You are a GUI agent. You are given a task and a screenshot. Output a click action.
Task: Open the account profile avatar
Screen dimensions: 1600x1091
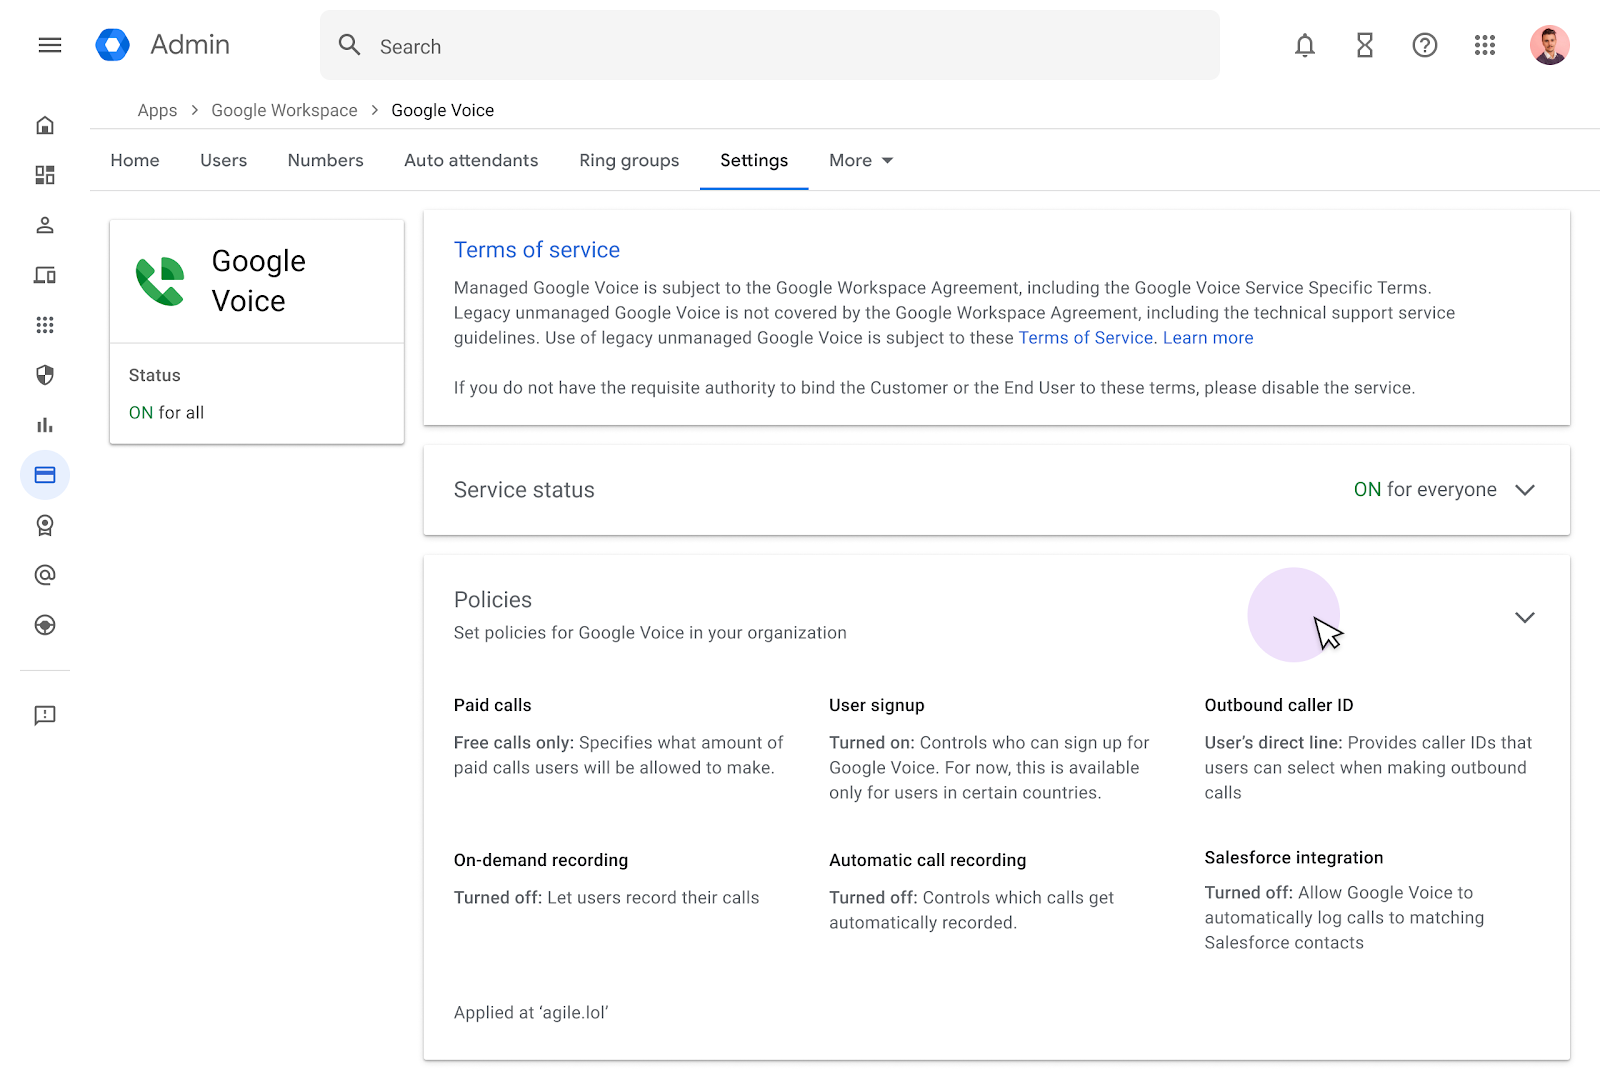coord(1549,45)
